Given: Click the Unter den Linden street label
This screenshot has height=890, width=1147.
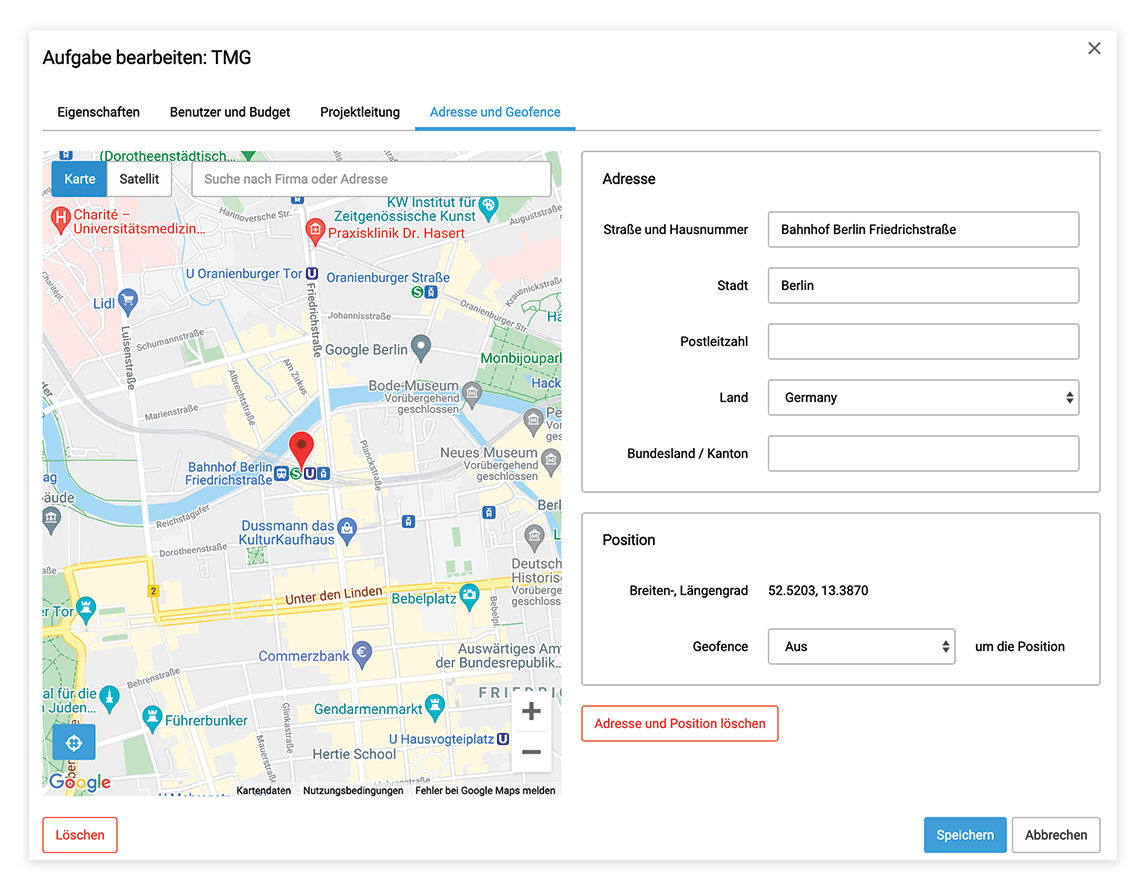Looking at the screenshot, I should (x=334, y=595).
